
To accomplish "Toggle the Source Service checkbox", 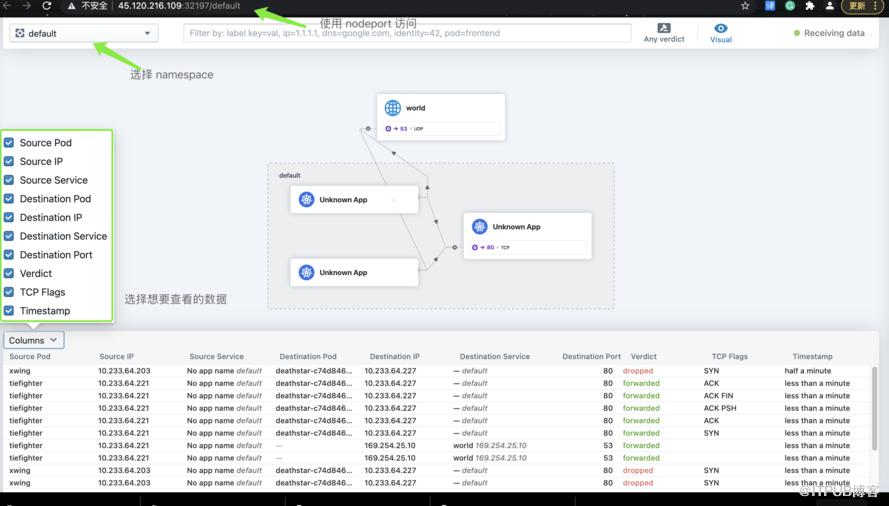I will click(9, 180).
